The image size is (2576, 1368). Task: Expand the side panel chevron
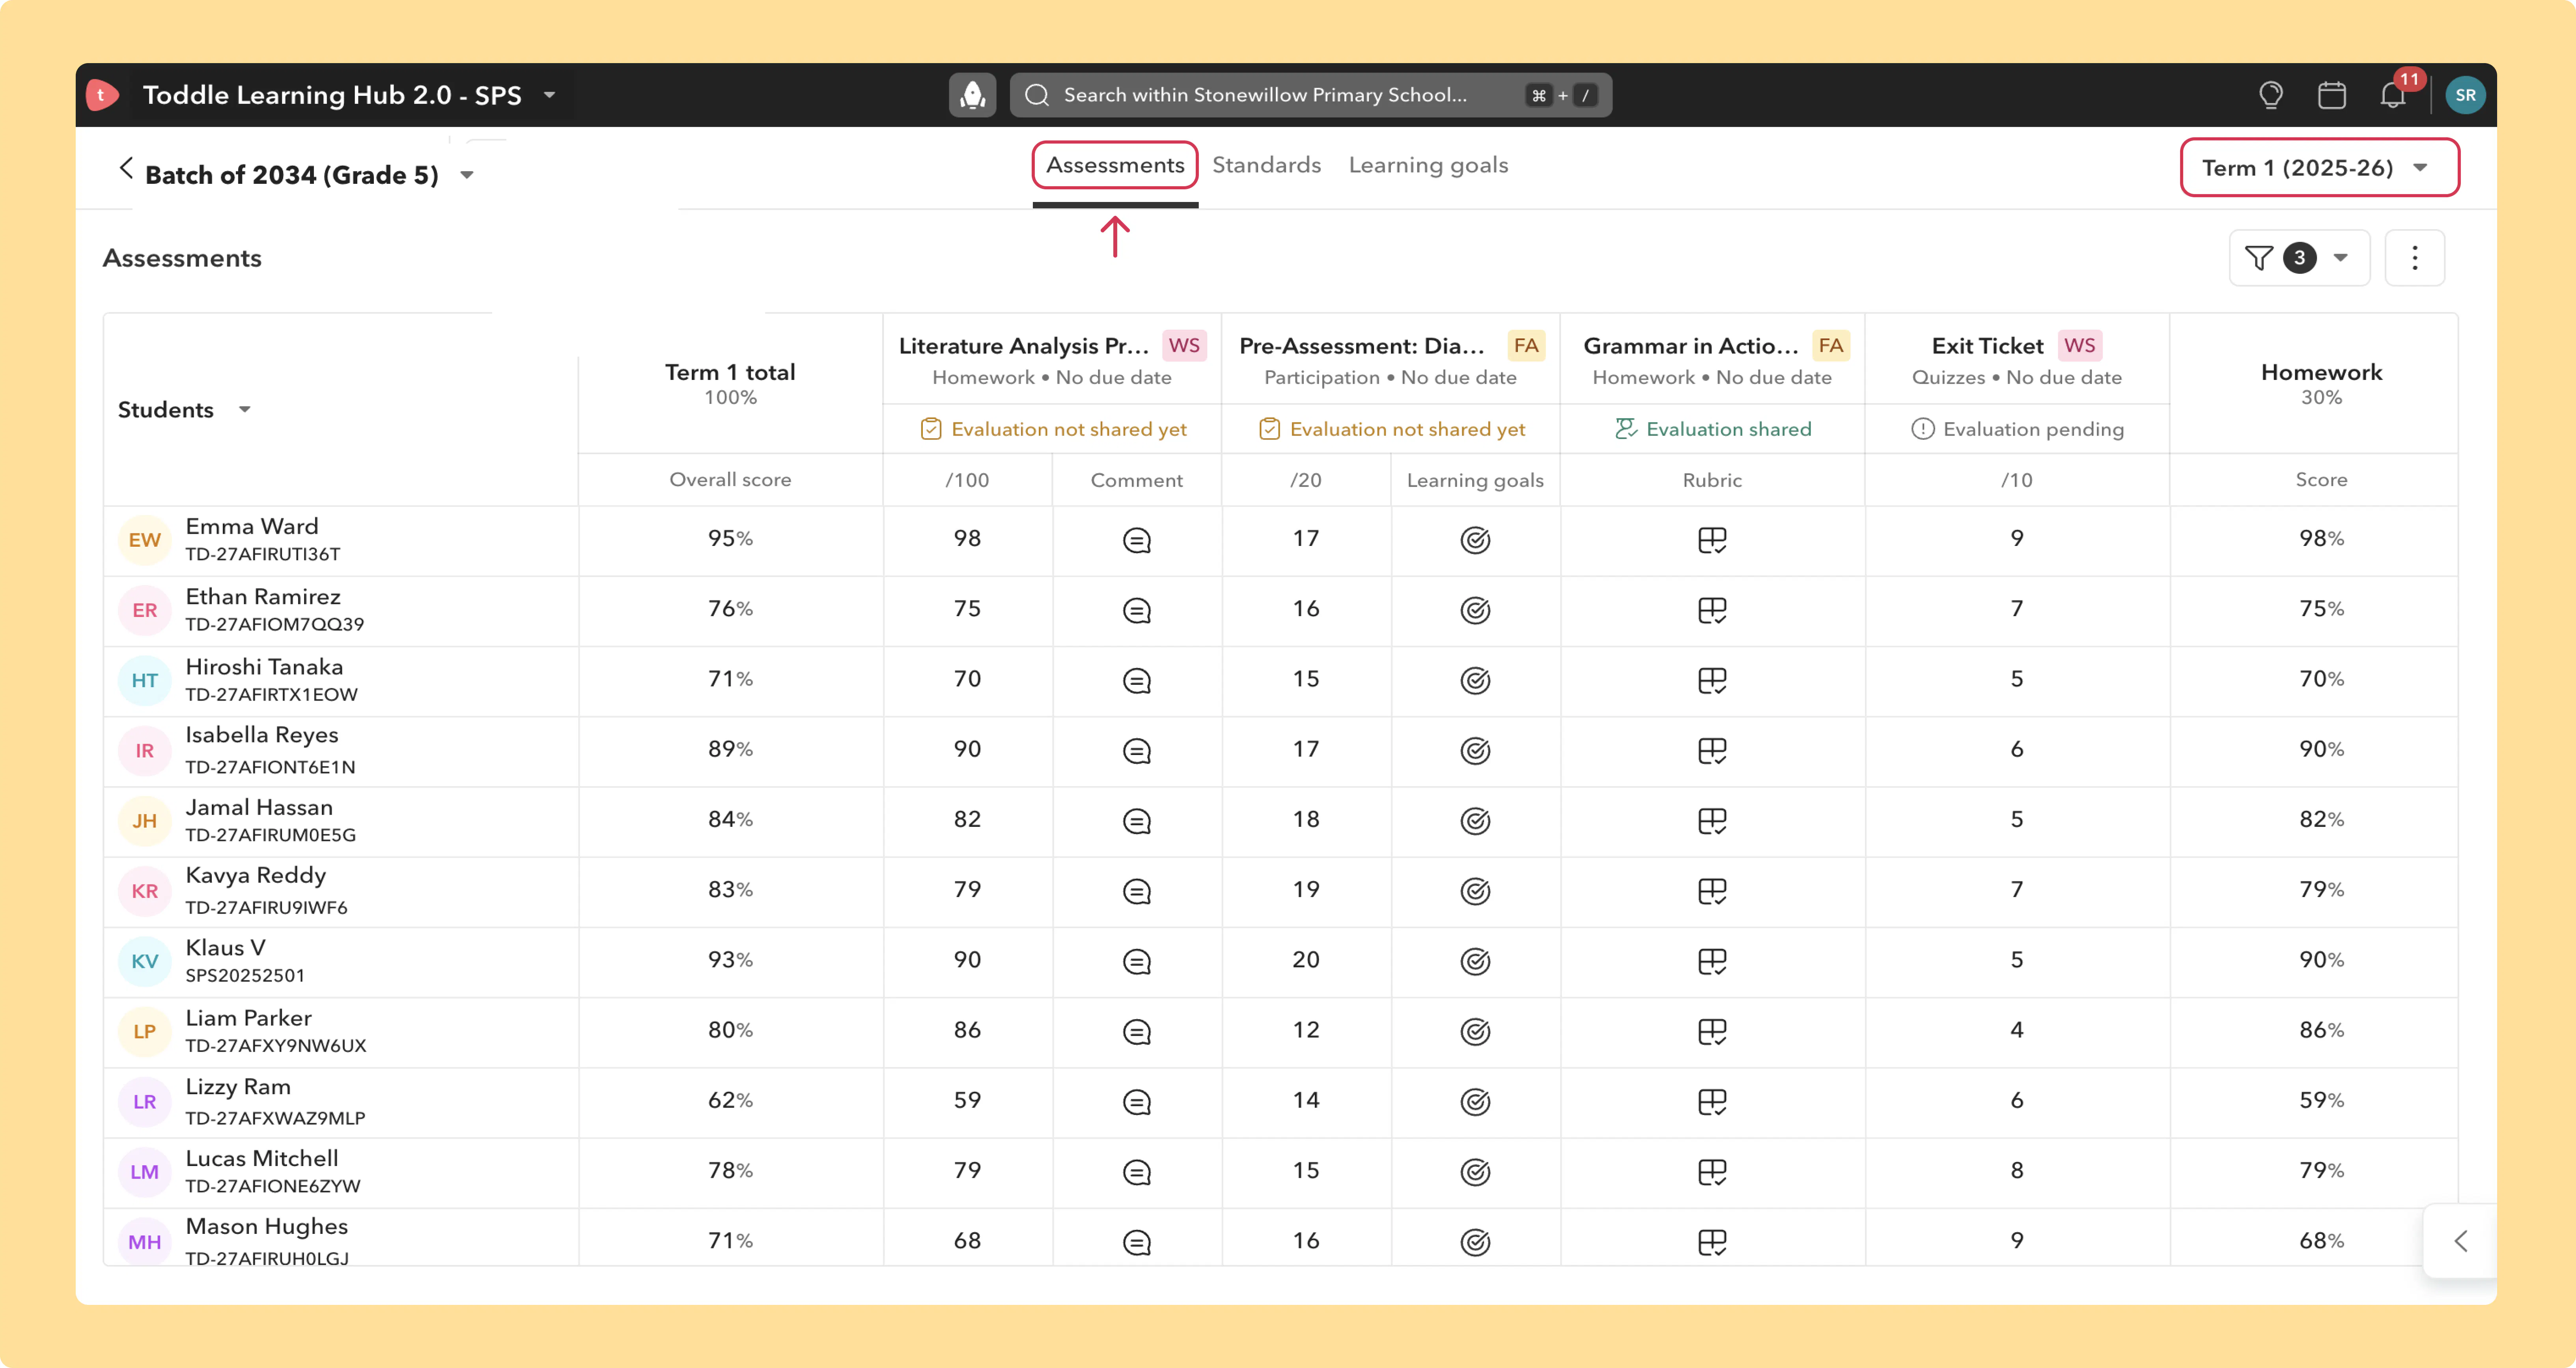2461,1241
